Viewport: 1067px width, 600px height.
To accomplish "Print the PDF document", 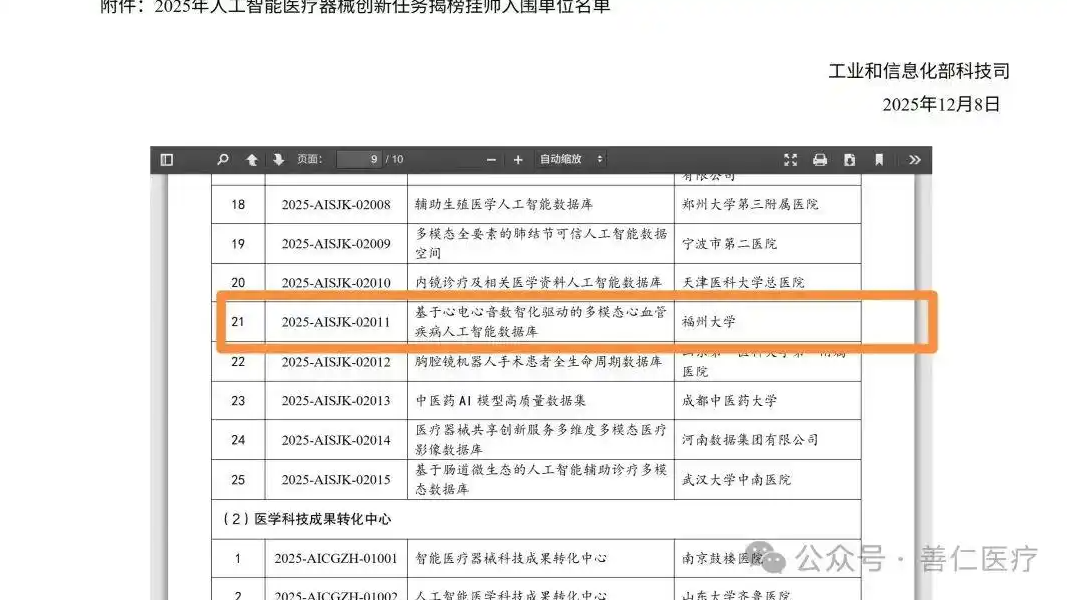I will [x=820, y=160].
